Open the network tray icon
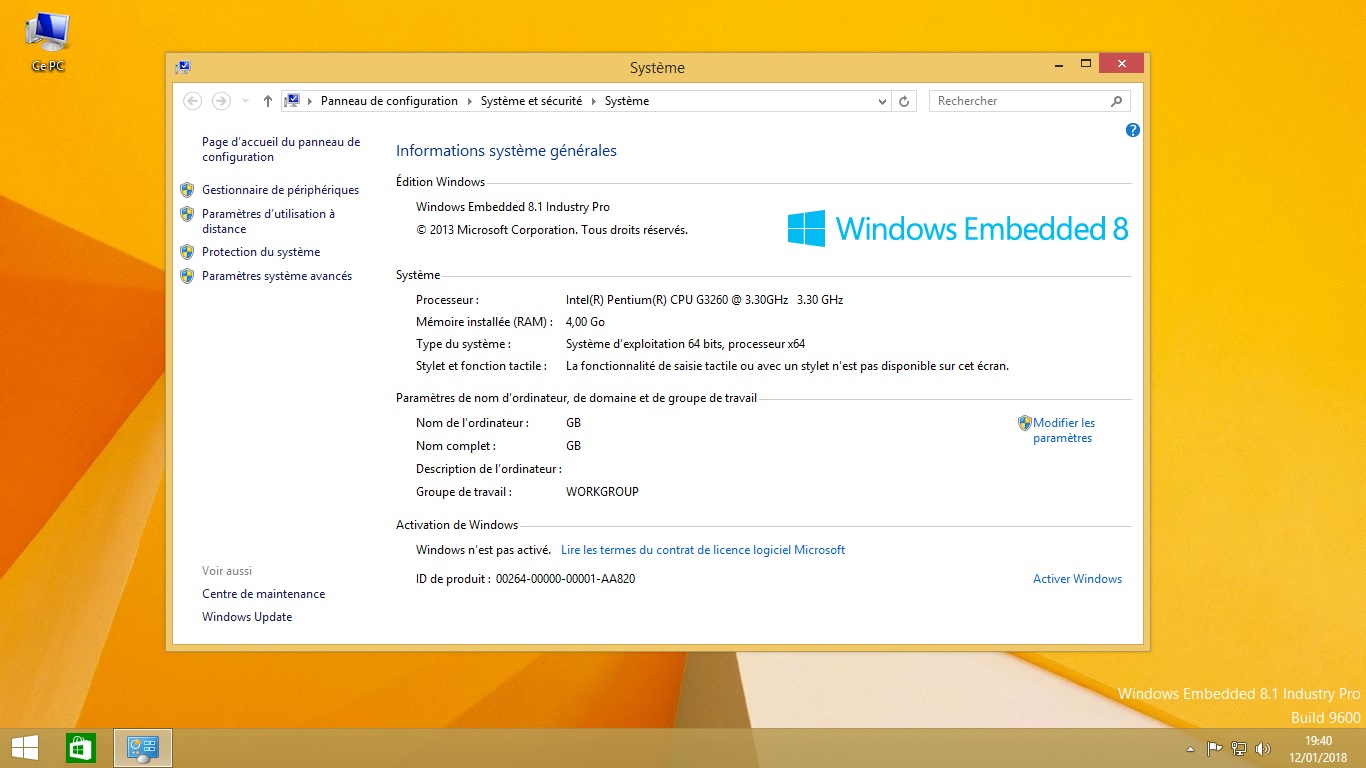The height and width of the screenshot is (768, 1366). pyautogui.click(x=1239, y=749)
